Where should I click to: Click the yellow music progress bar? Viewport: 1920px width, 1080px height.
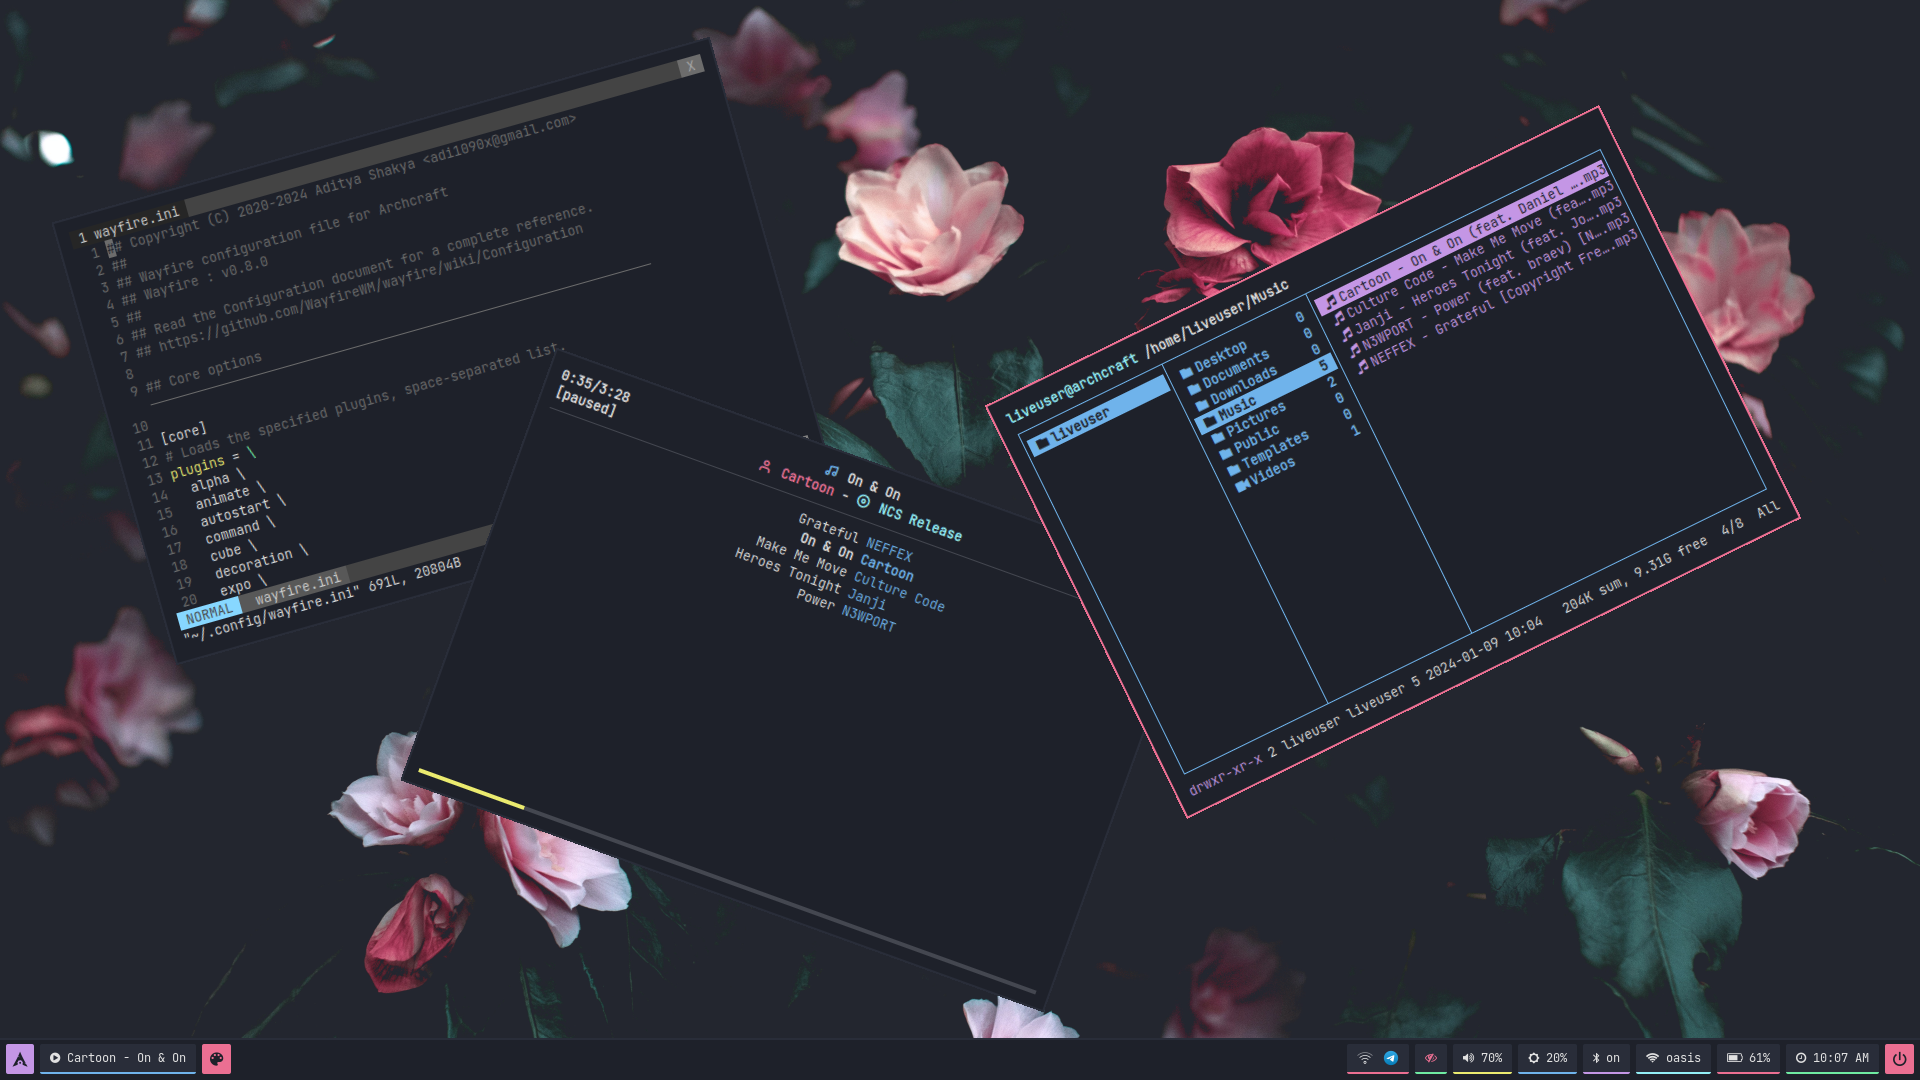coord(470,788)
